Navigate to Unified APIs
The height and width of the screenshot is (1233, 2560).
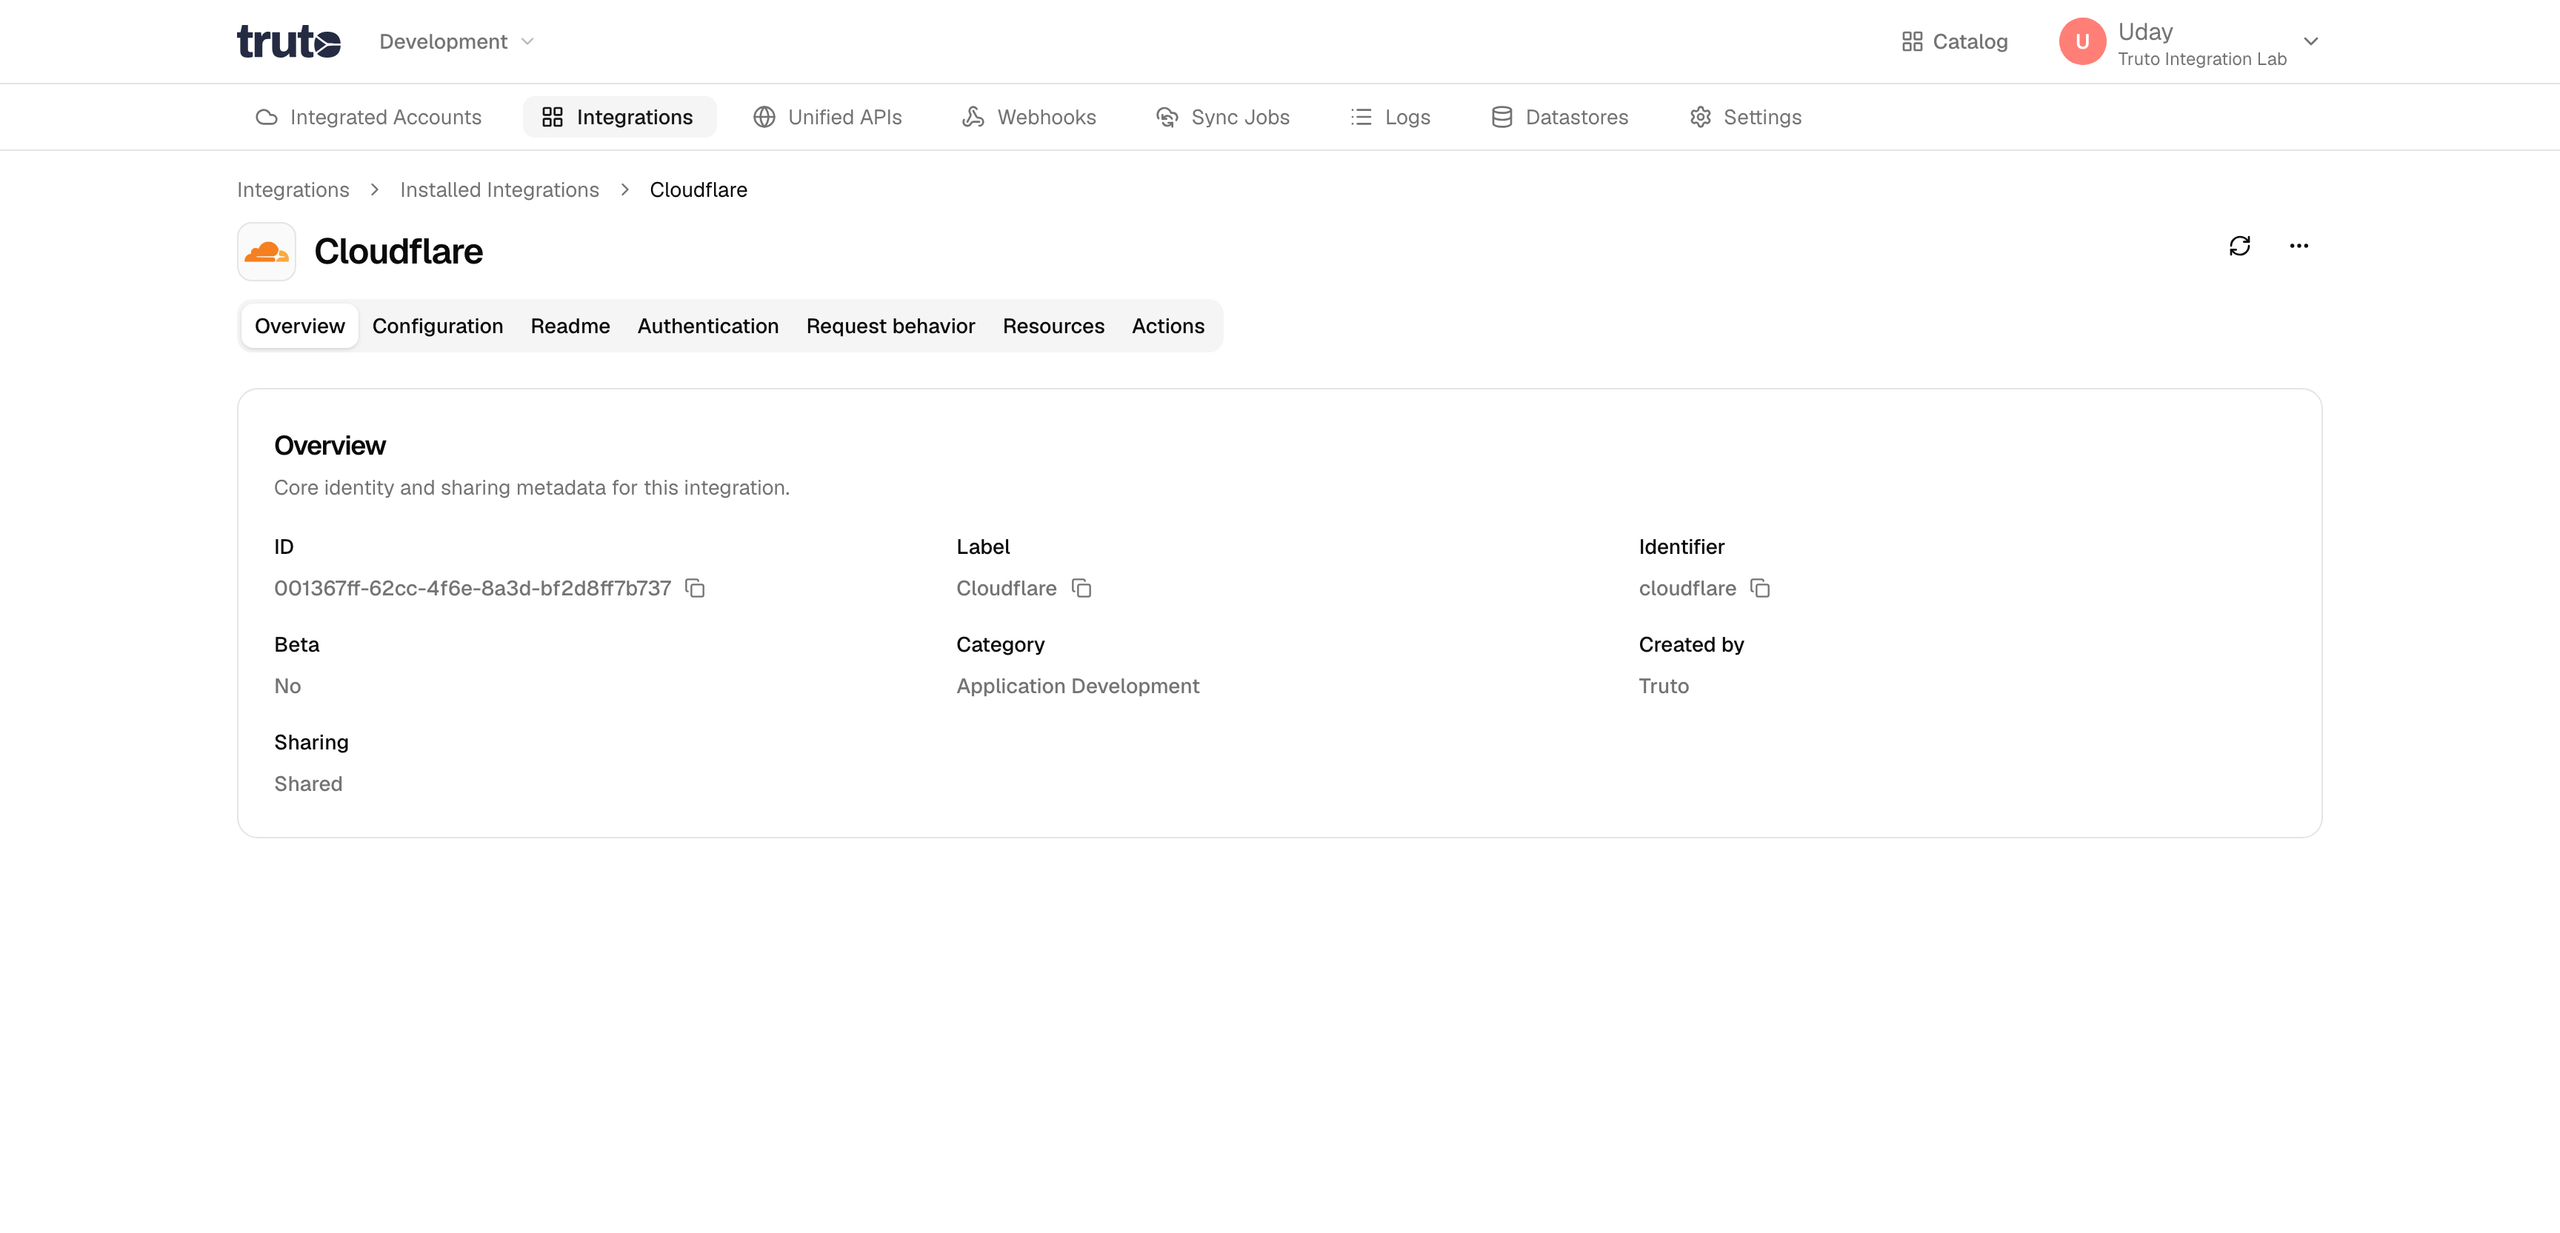point(827,117)
